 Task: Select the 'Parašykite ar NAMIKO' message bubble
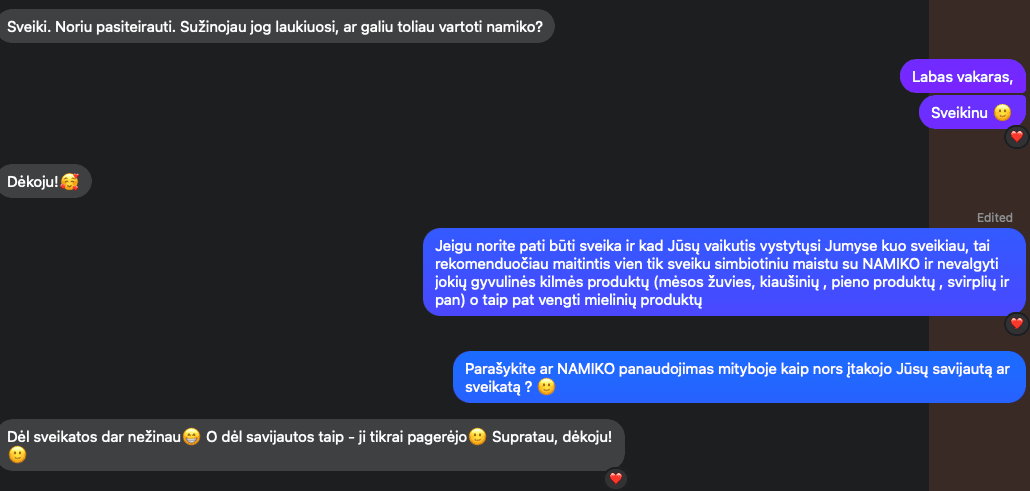coord(740,377)
